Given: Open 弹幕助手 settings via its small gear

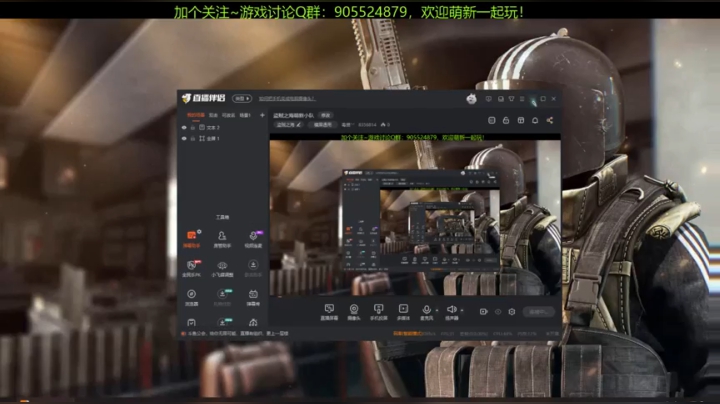Looking at the screenshot, I should [199, 231].
